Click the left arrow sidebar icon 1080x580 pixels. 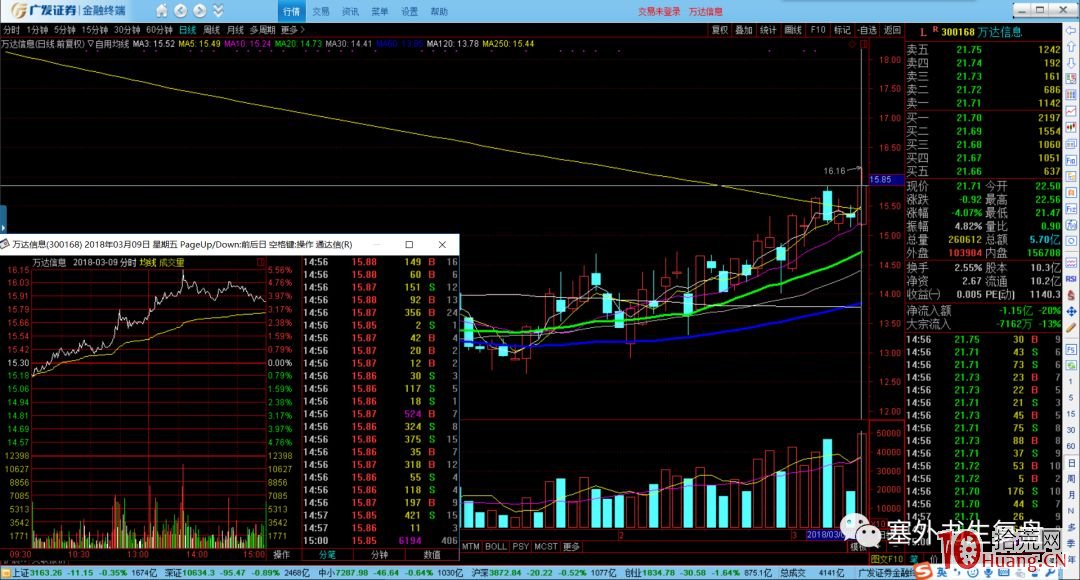(x=1072, y=30)
